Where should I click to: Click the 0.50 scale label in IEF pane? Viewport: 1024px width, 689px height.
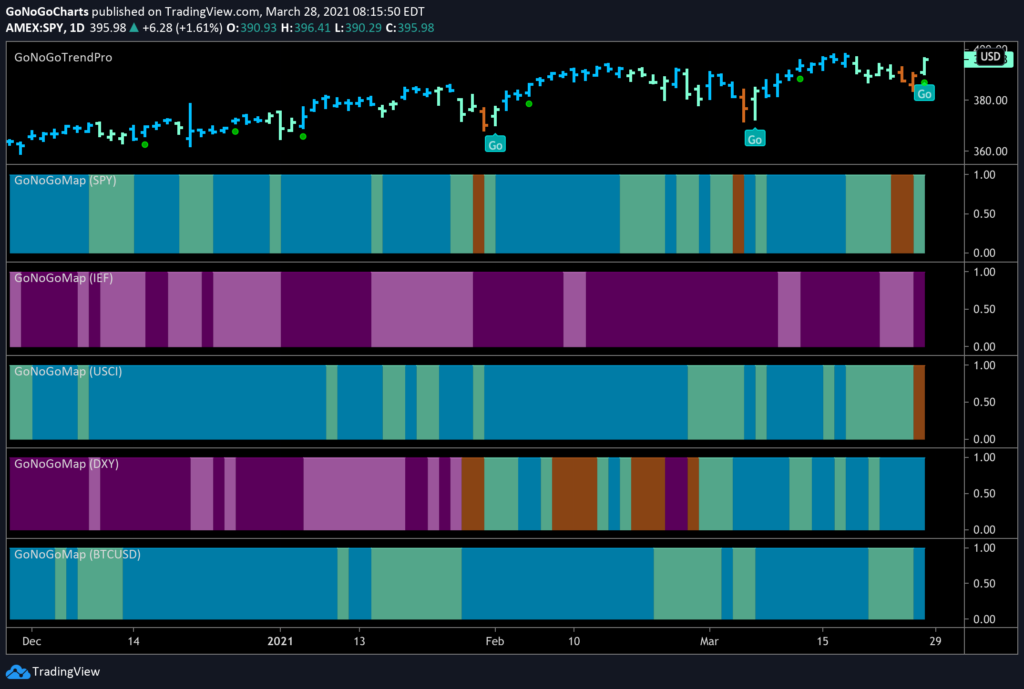(984, 309)
